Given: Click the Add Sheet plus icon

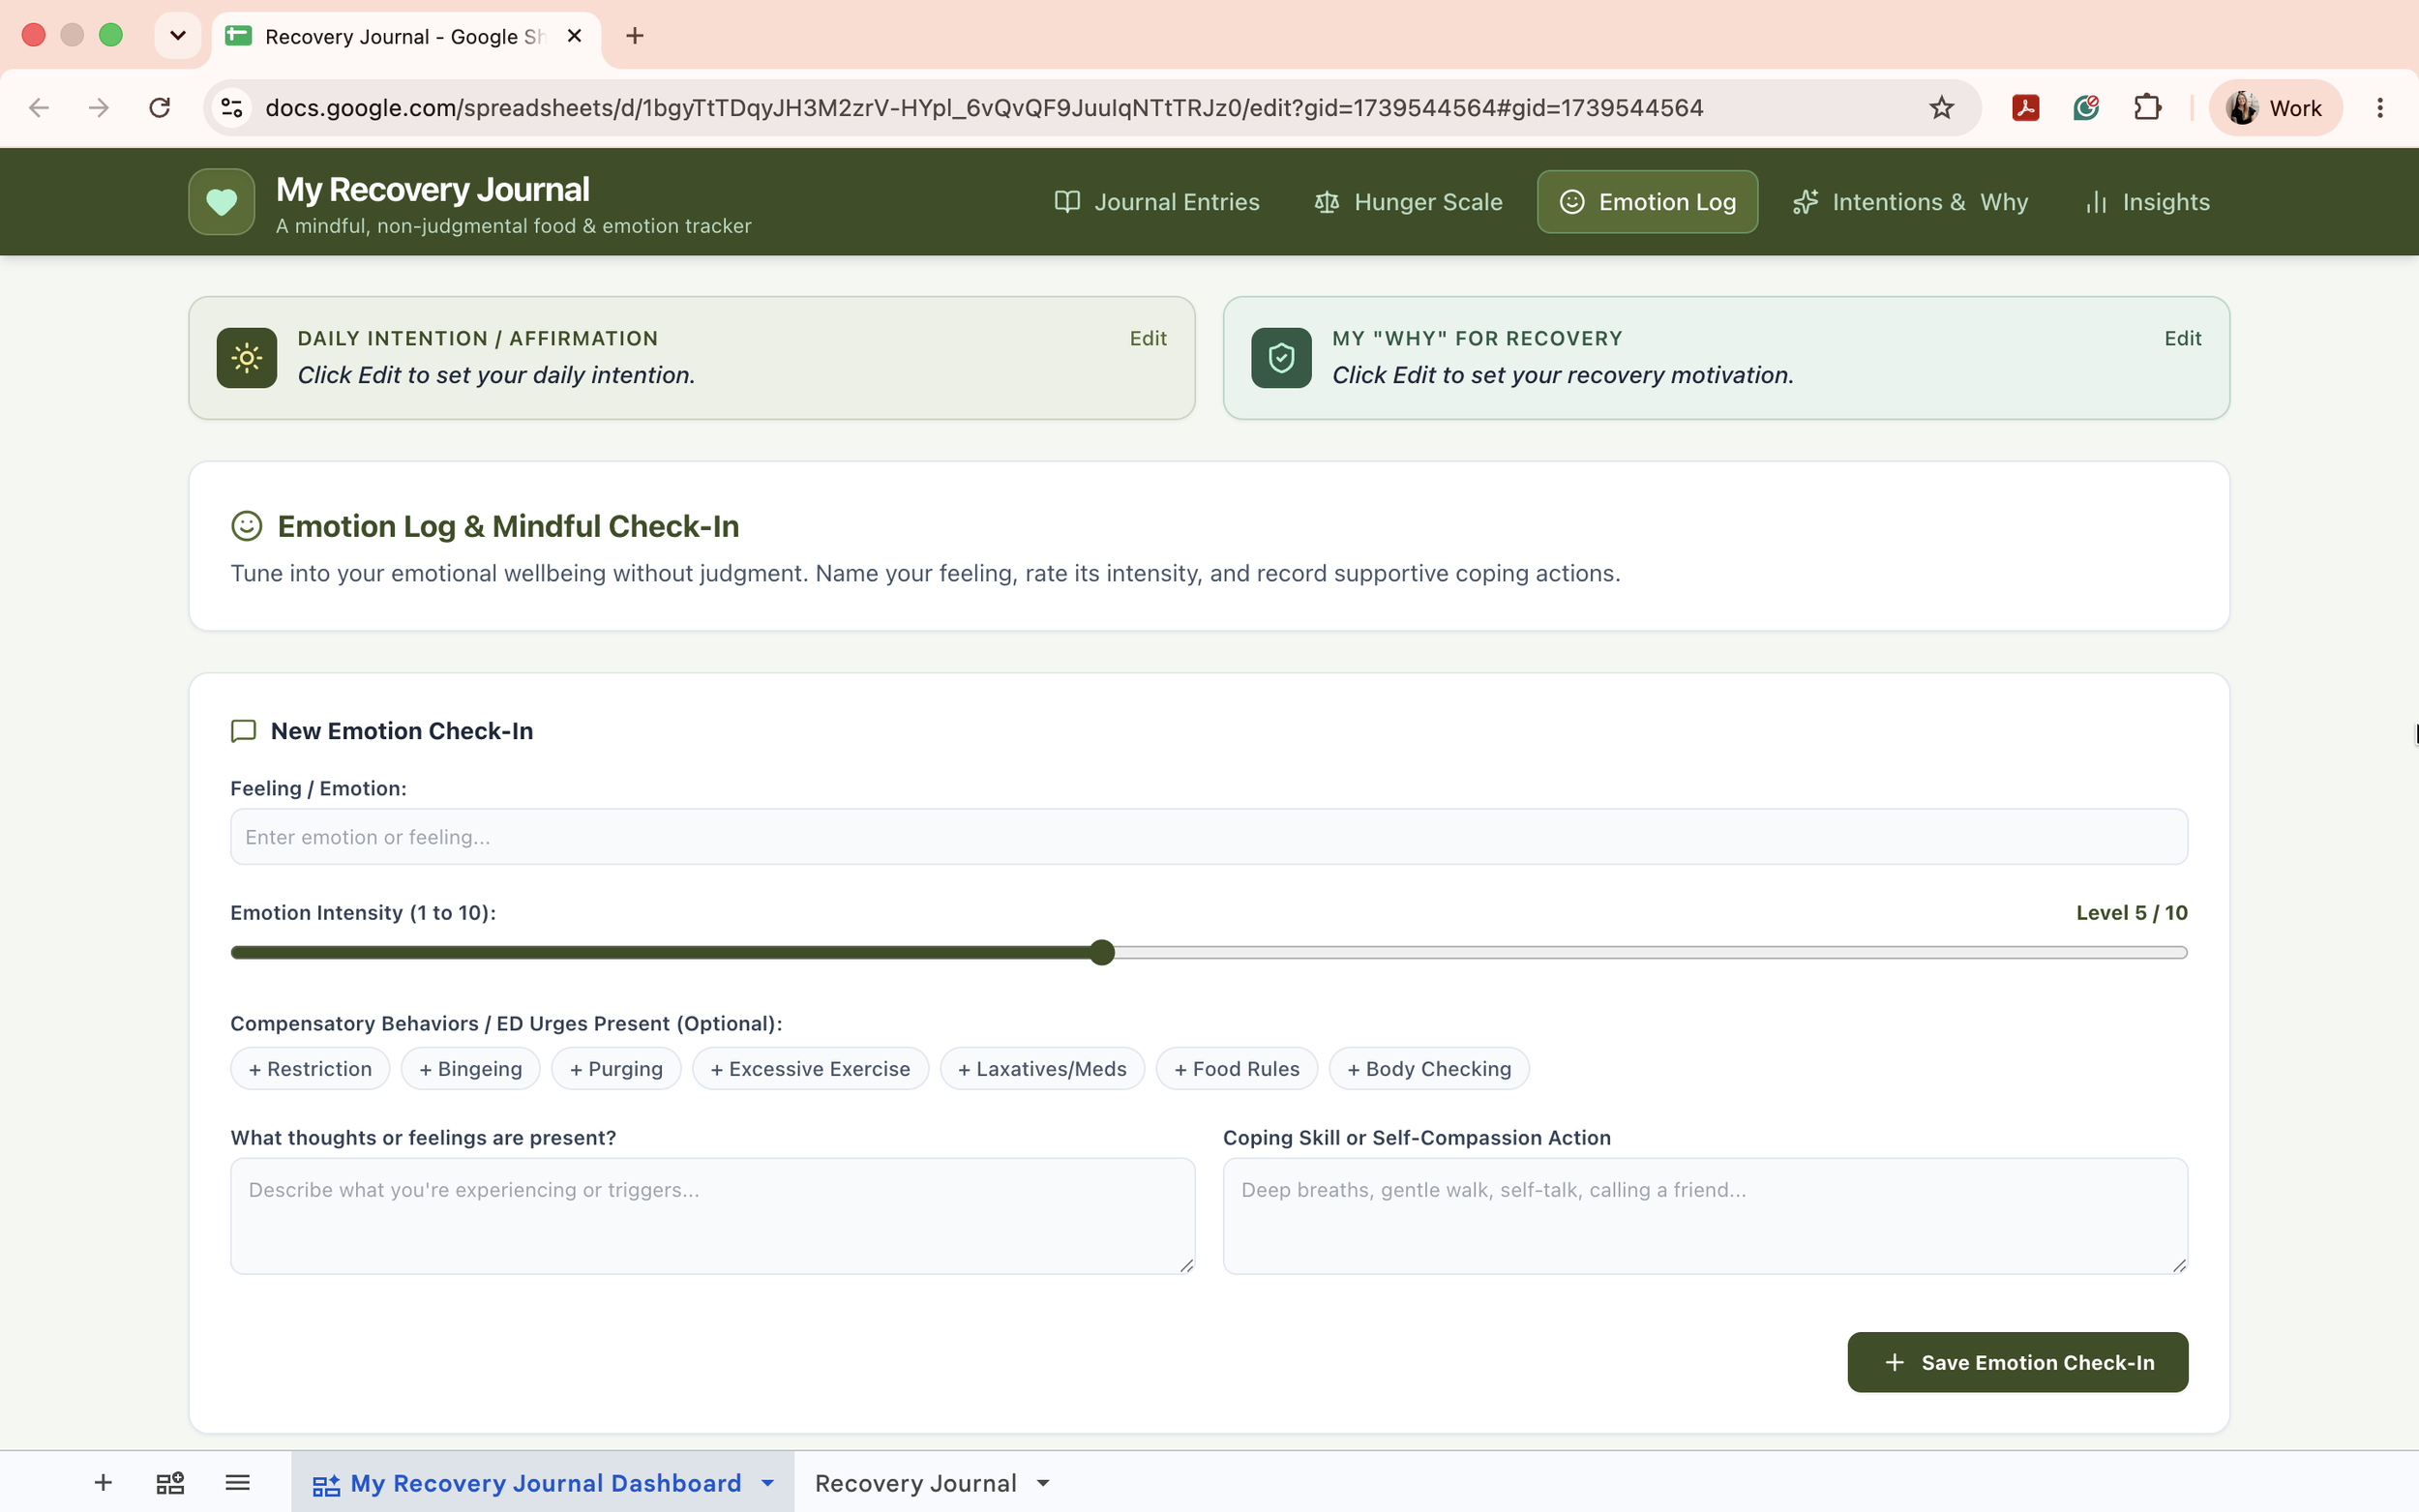Looking at the screenshot, I should tap(103, 1482).
